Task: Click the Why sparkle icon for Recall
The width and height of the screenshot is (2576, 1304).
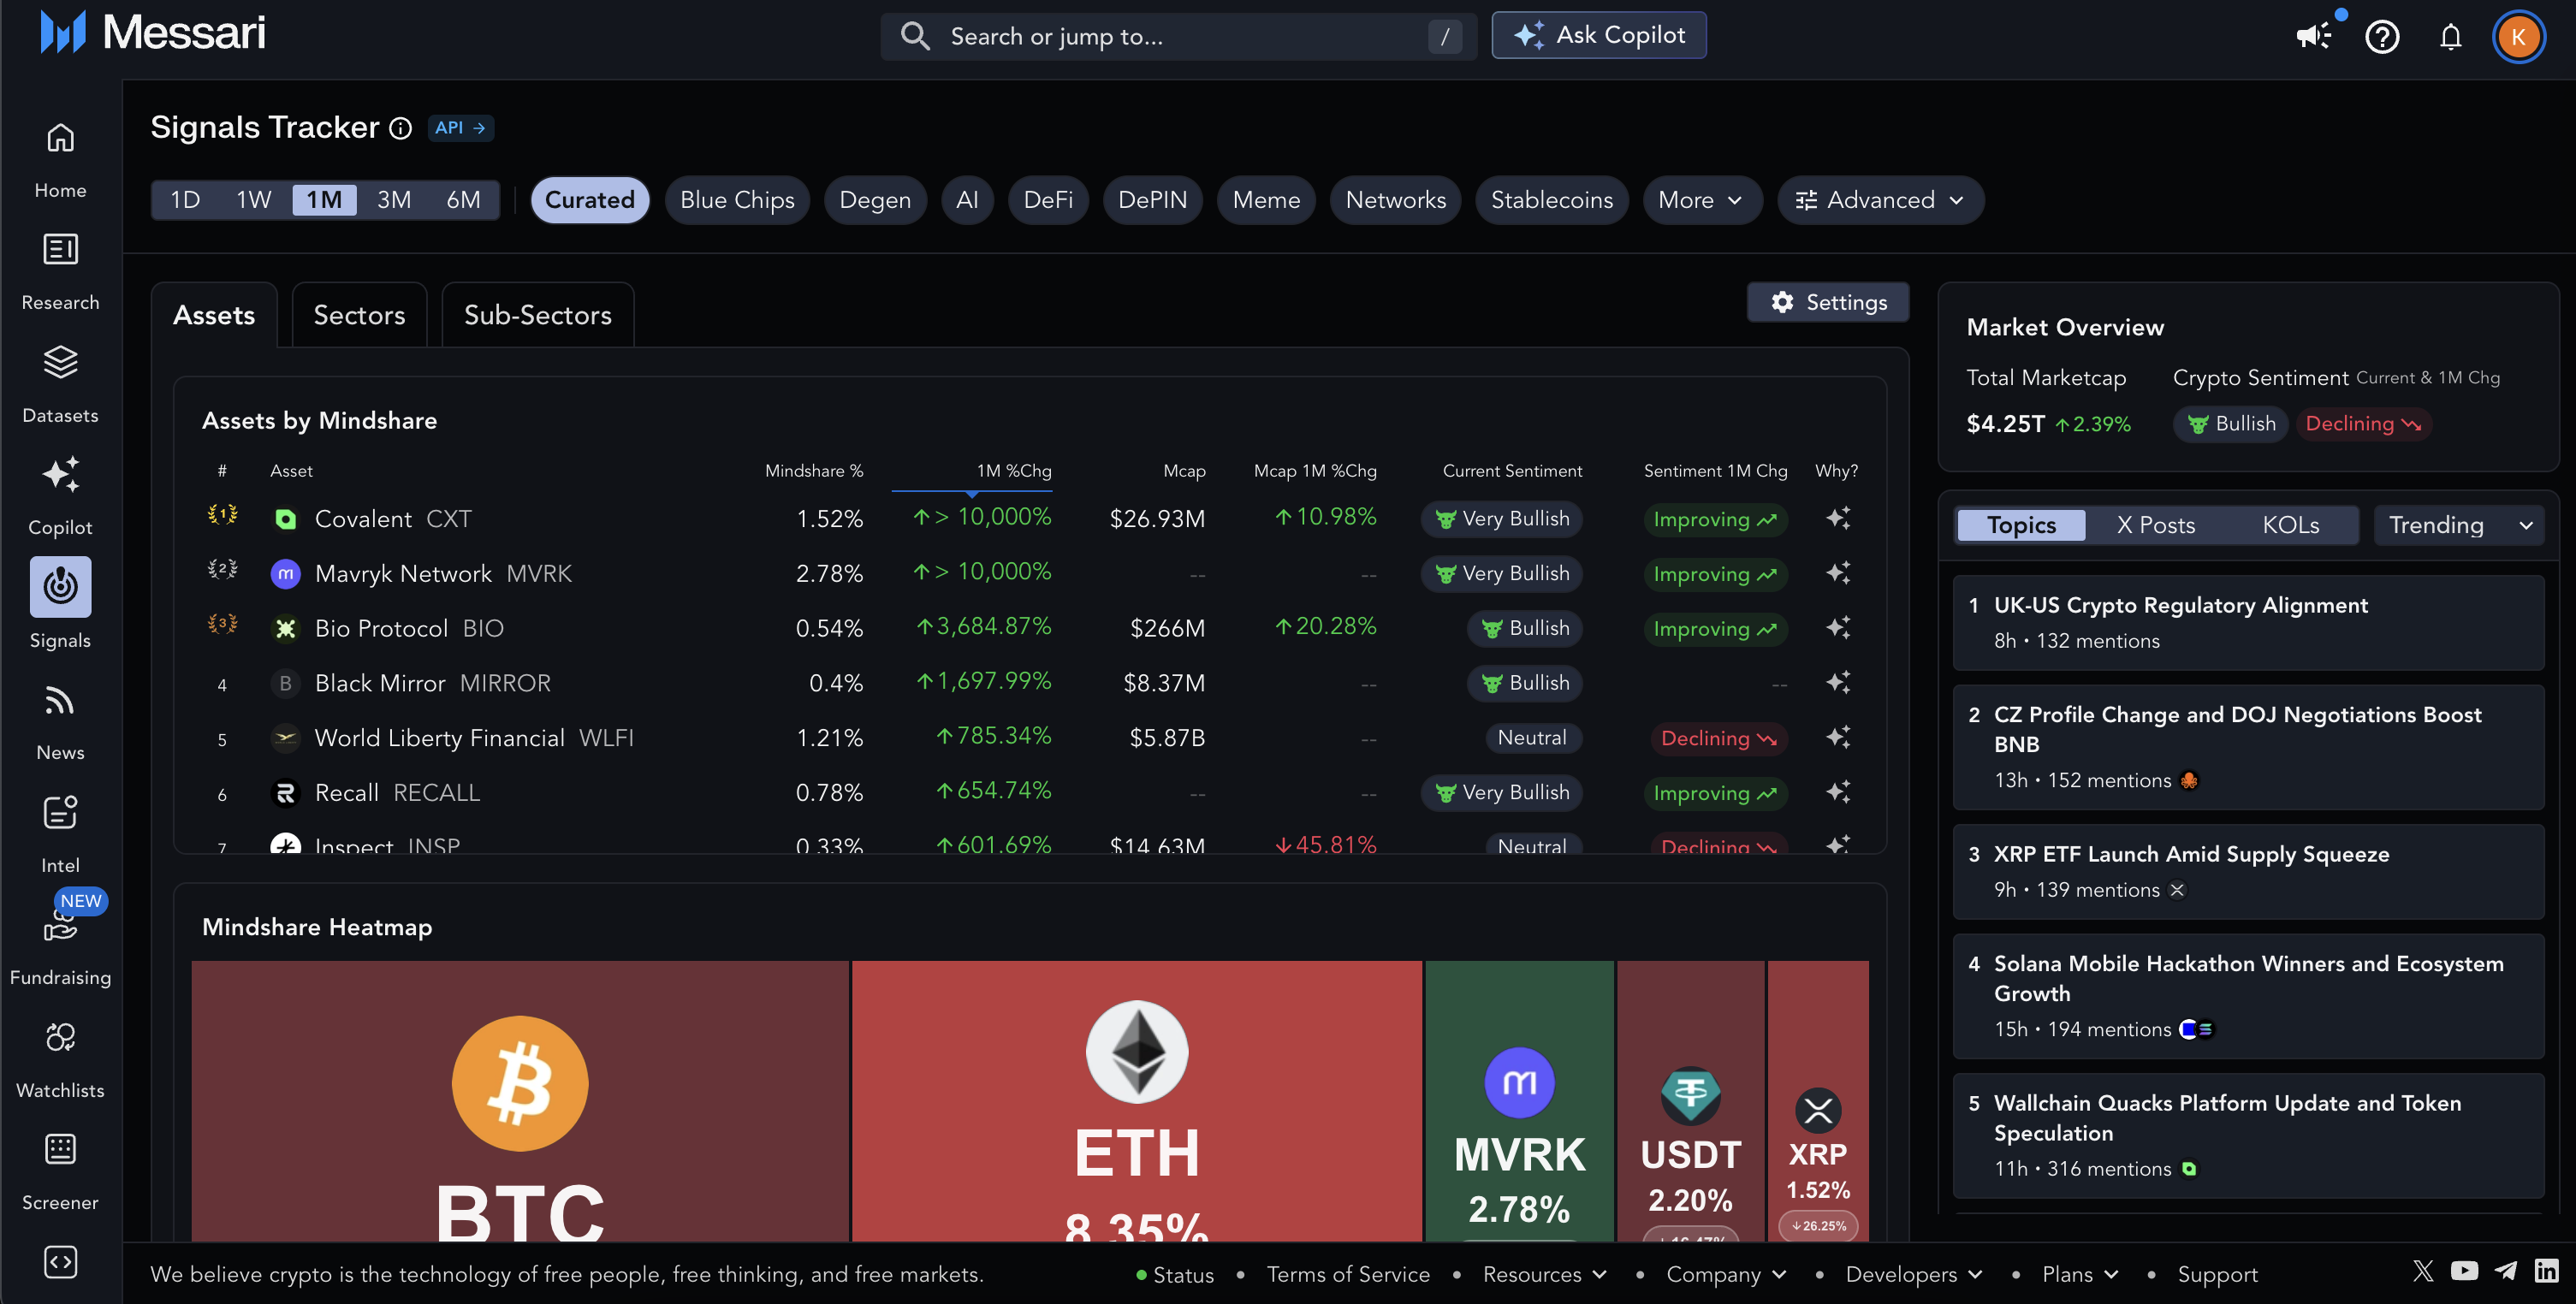Action: [x=1838, y=792]
